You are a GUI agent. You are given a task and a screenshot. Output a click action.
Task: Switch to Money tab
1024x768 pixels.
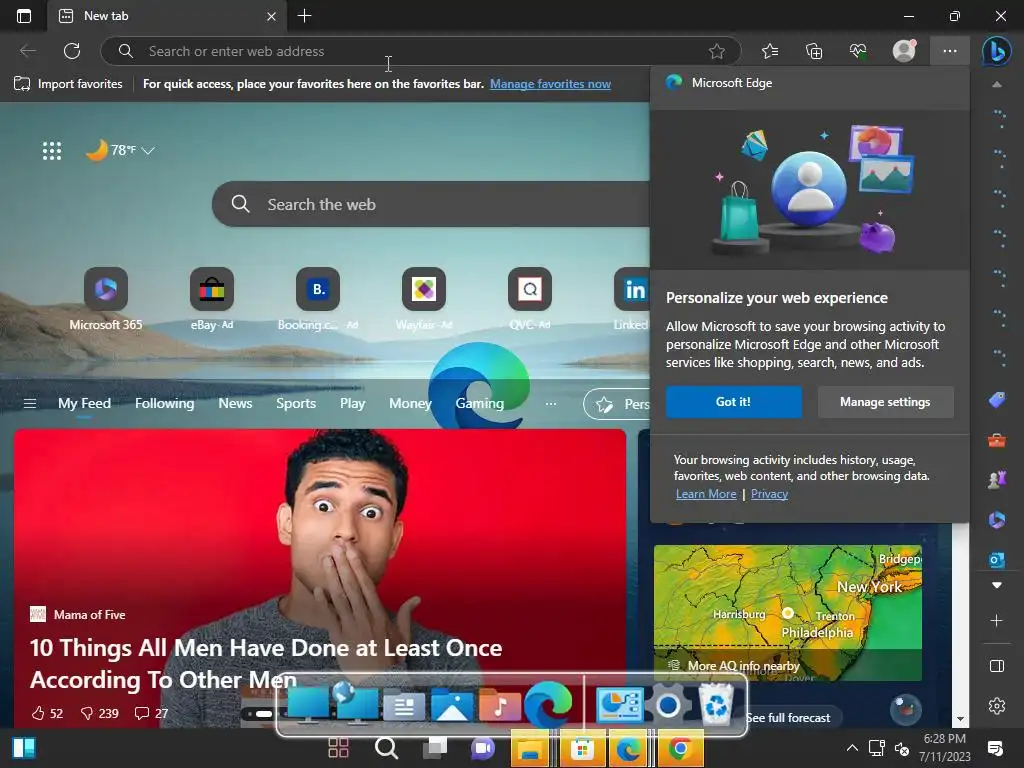coord(410,404)
